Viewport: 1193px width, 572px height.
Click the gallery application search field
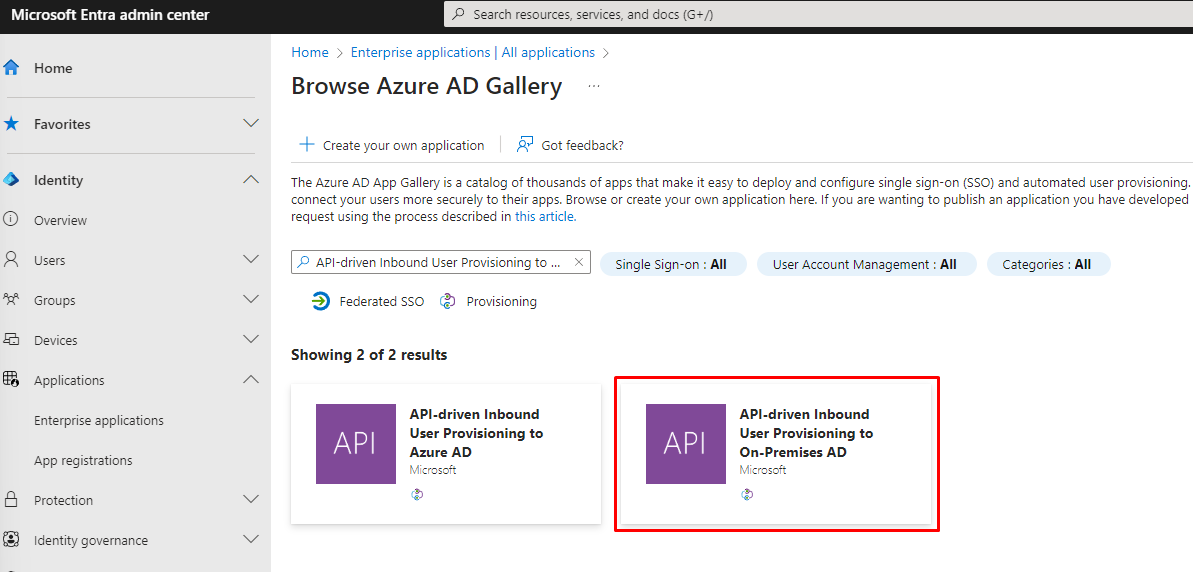pyautogui.click(x=440, y=262)
